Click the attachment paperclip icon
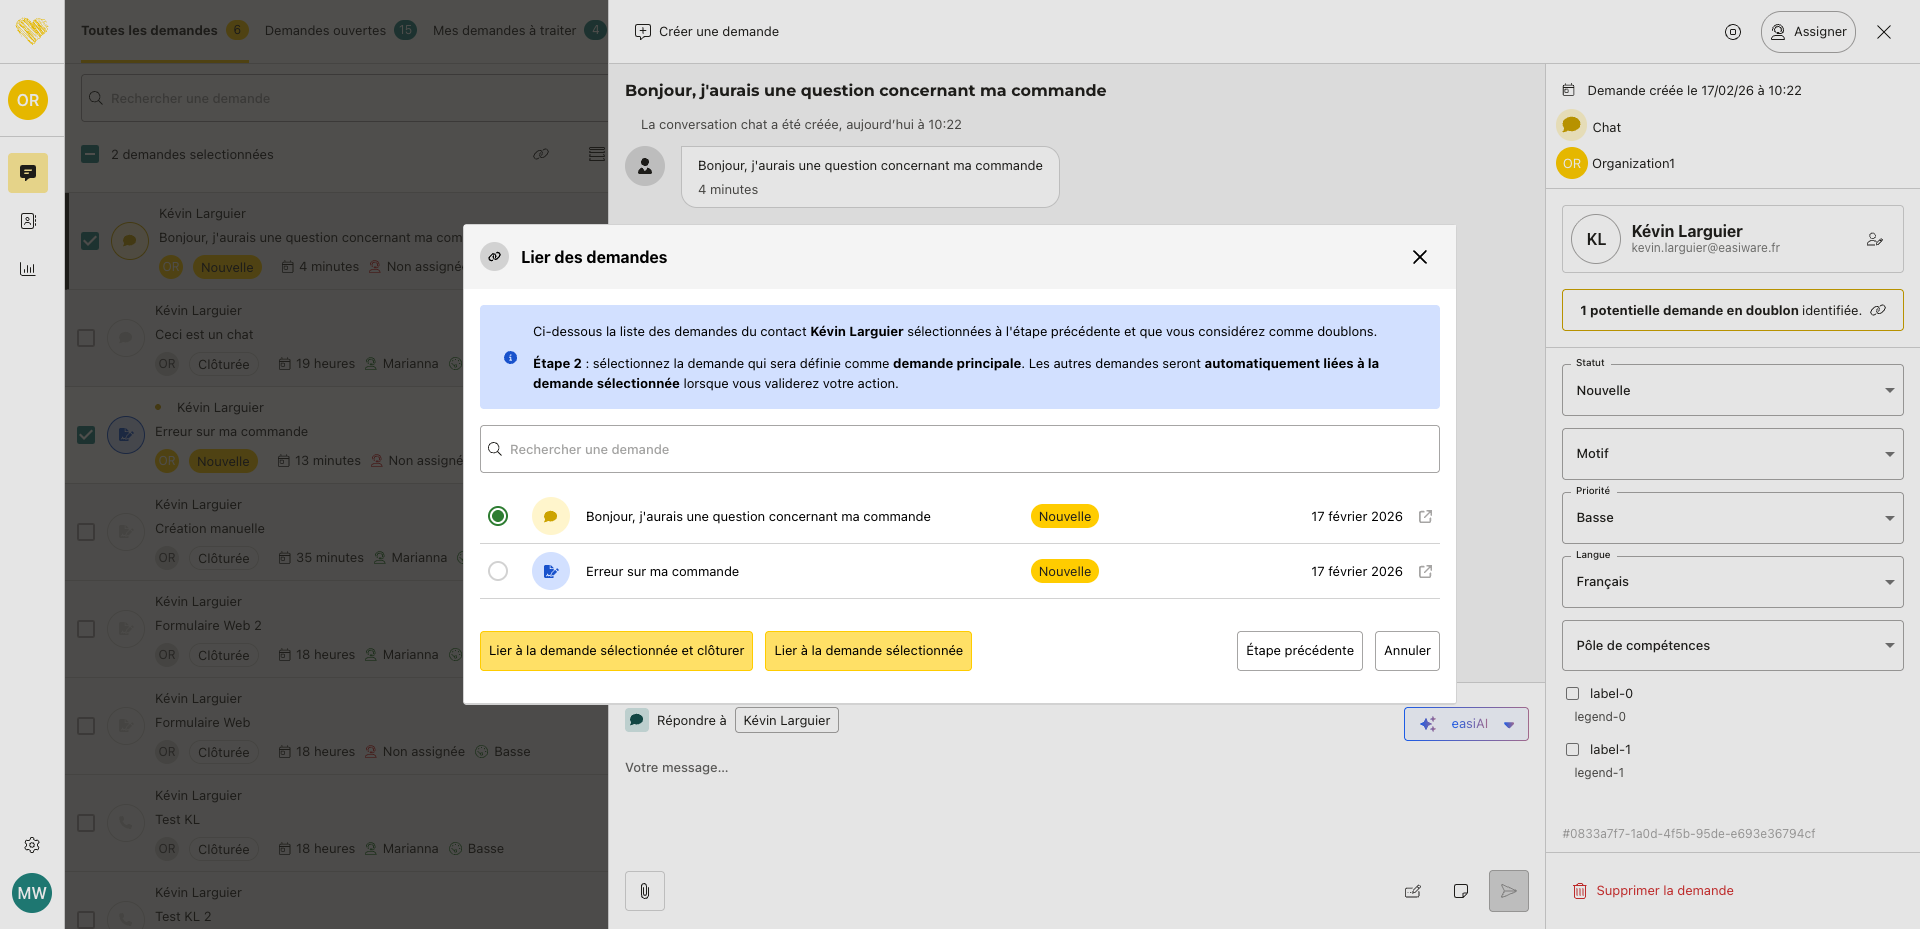Image resolution: width=1920 pixels, height=929 pixels. click(645, 891)
